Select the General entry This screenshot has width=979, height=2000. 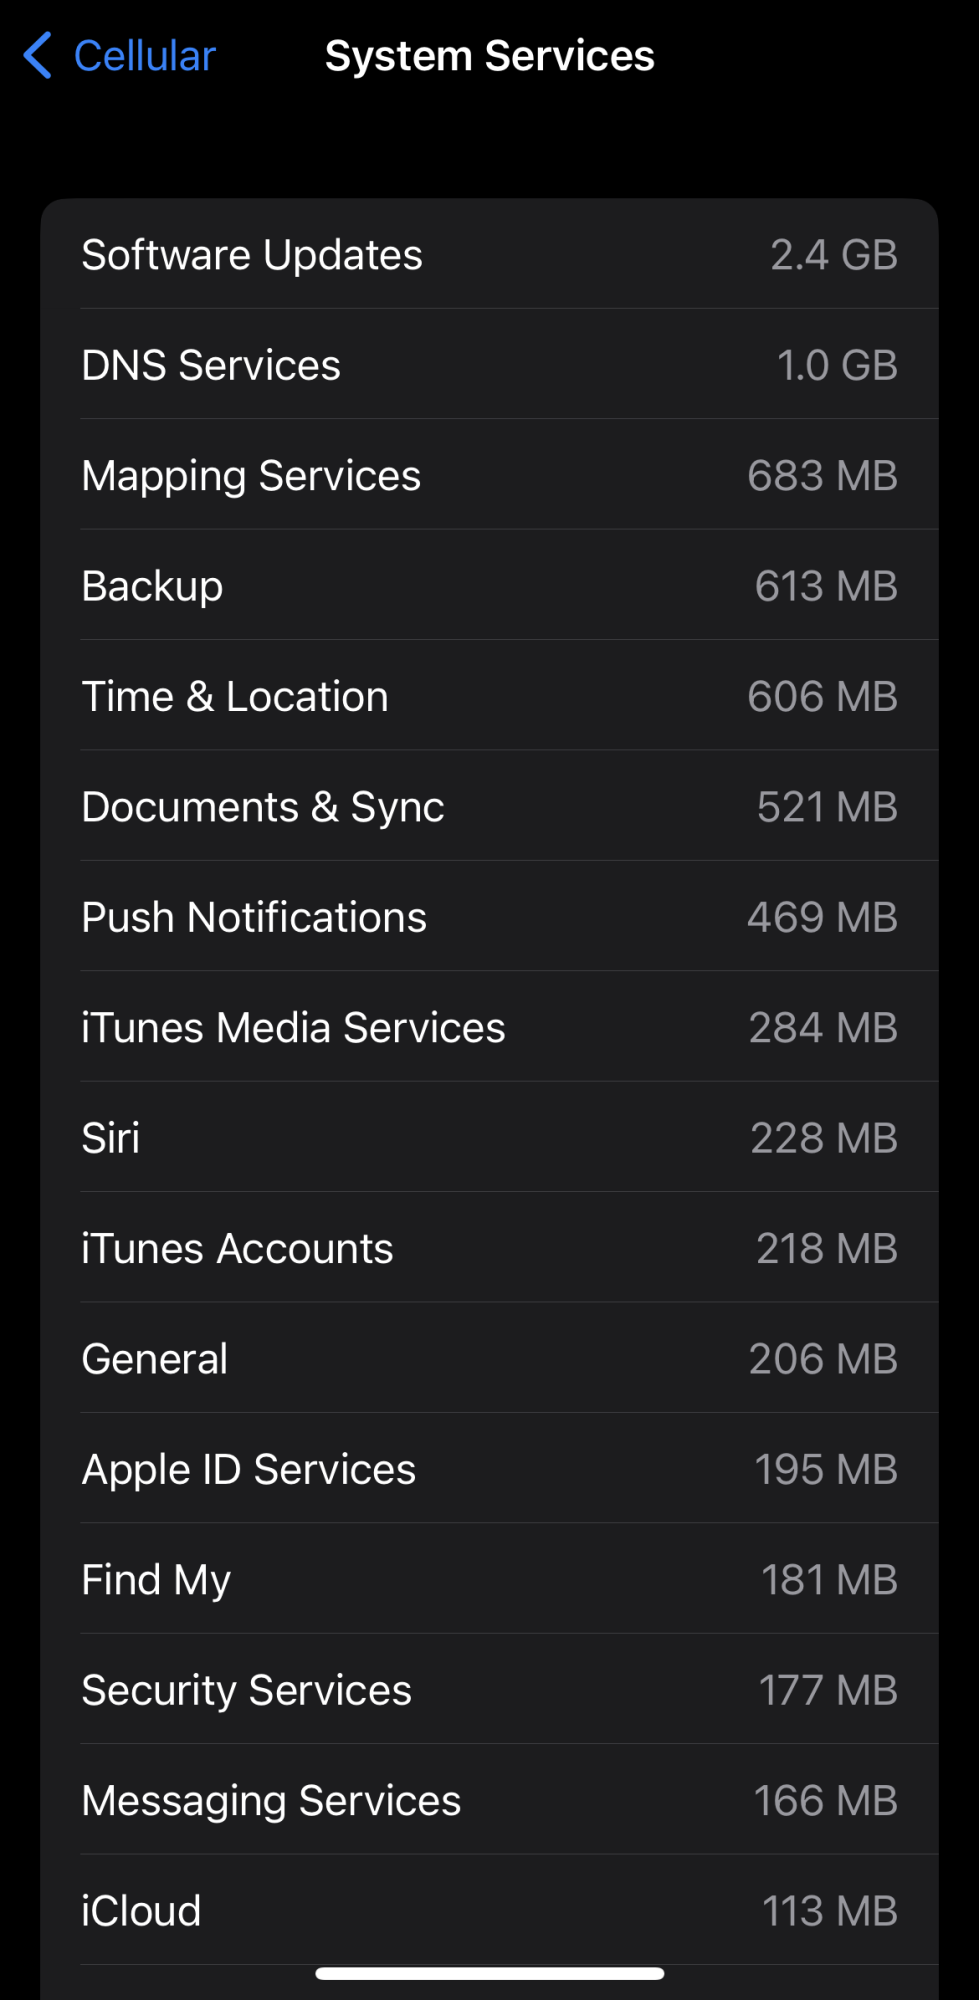(x=489, y=1359)
